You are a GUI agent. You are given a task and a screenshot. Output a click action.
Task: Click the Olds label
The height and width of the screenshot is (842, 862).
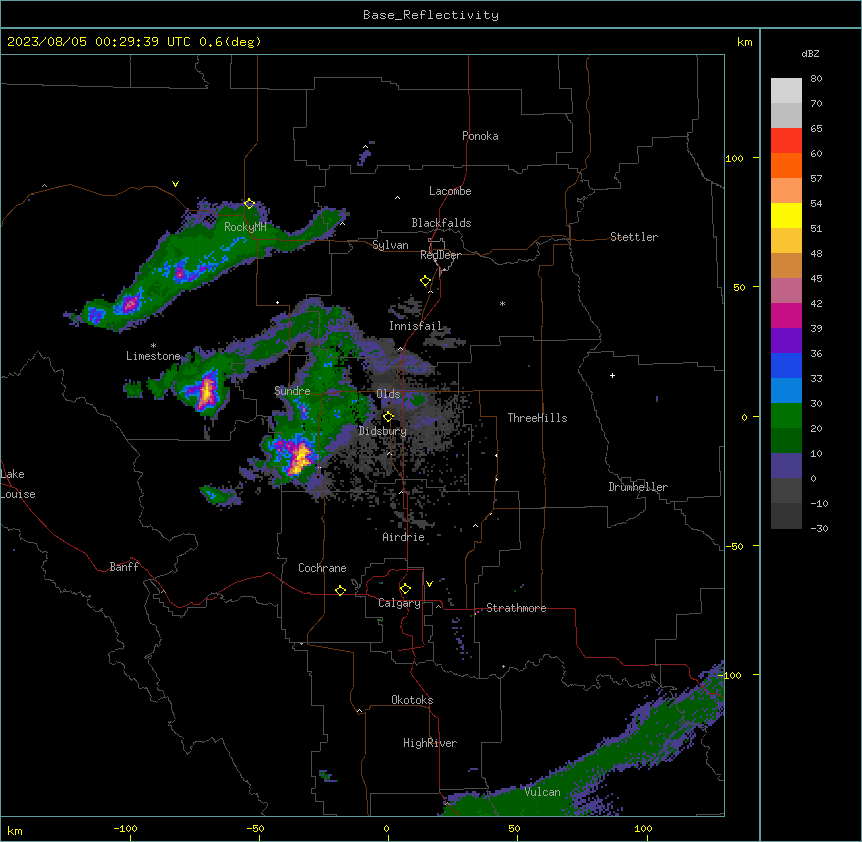pos(388,394)
